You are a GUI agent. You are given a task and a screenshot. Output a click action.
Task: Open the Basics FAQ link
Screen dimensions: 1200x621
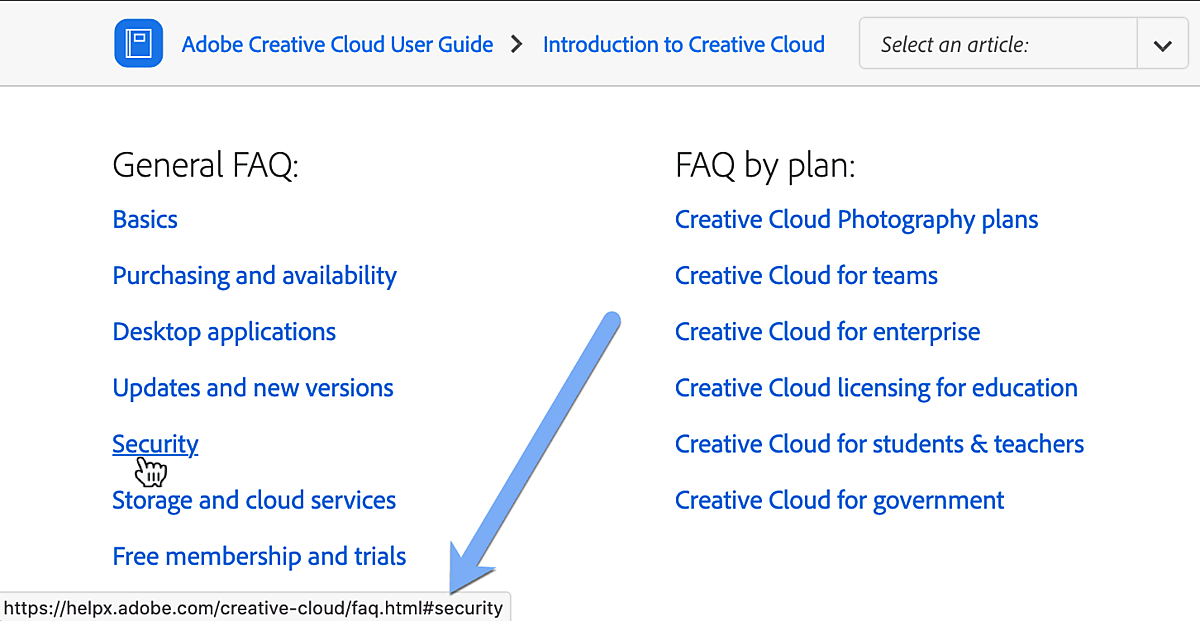(x=145, y=220)
